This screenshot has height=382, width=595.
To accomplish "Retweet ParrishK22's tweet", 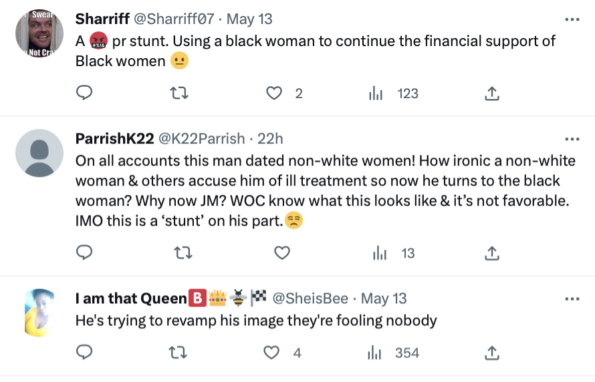I will [183, 253].
